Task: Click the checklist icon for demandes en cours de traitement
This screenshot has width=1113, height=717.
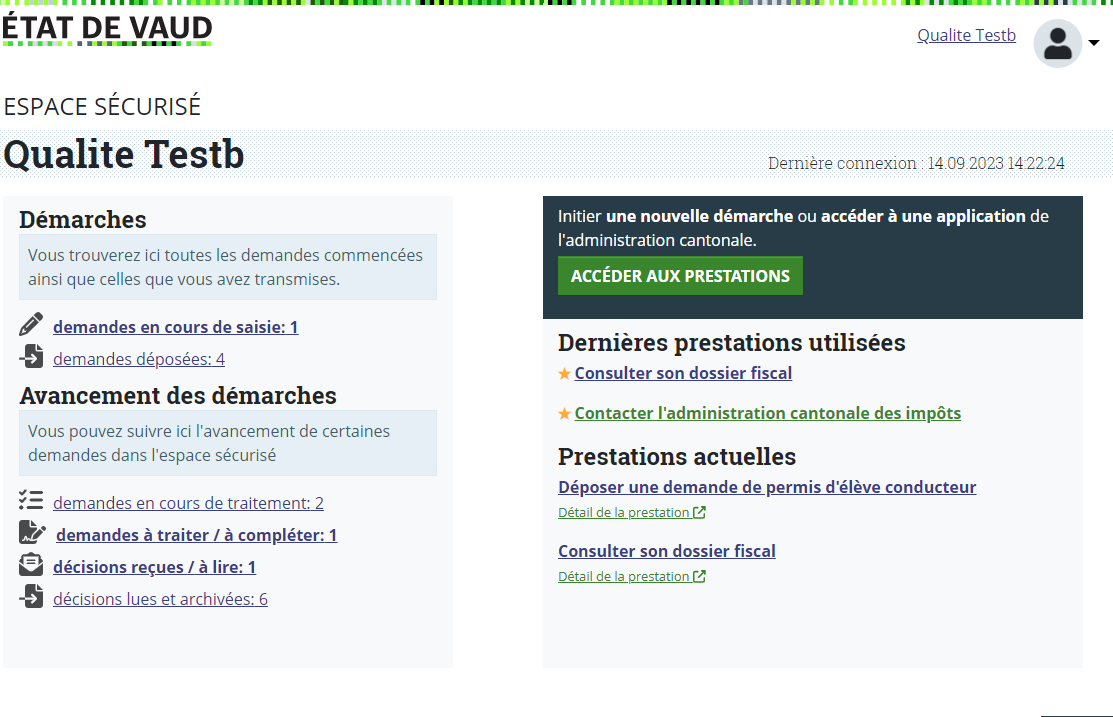Action: (31, 500)
